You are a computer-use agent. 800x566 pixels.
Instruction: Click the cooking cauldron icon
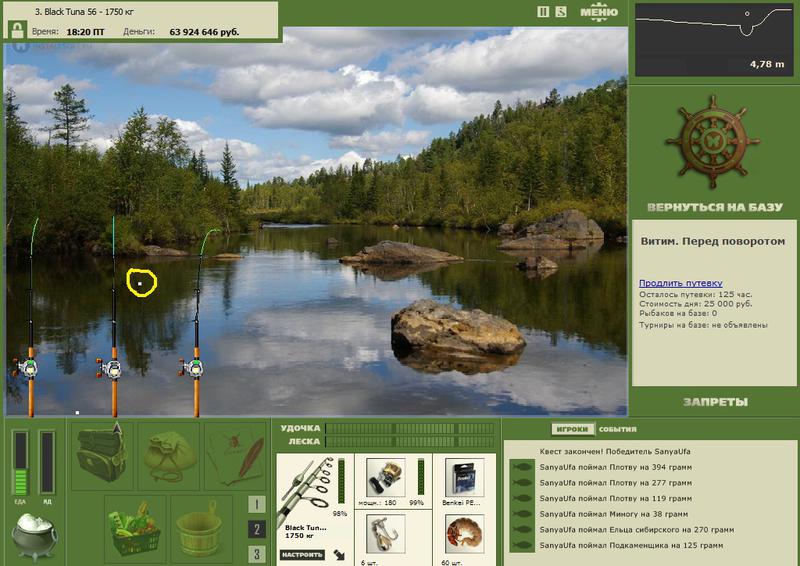click(34, 536)
